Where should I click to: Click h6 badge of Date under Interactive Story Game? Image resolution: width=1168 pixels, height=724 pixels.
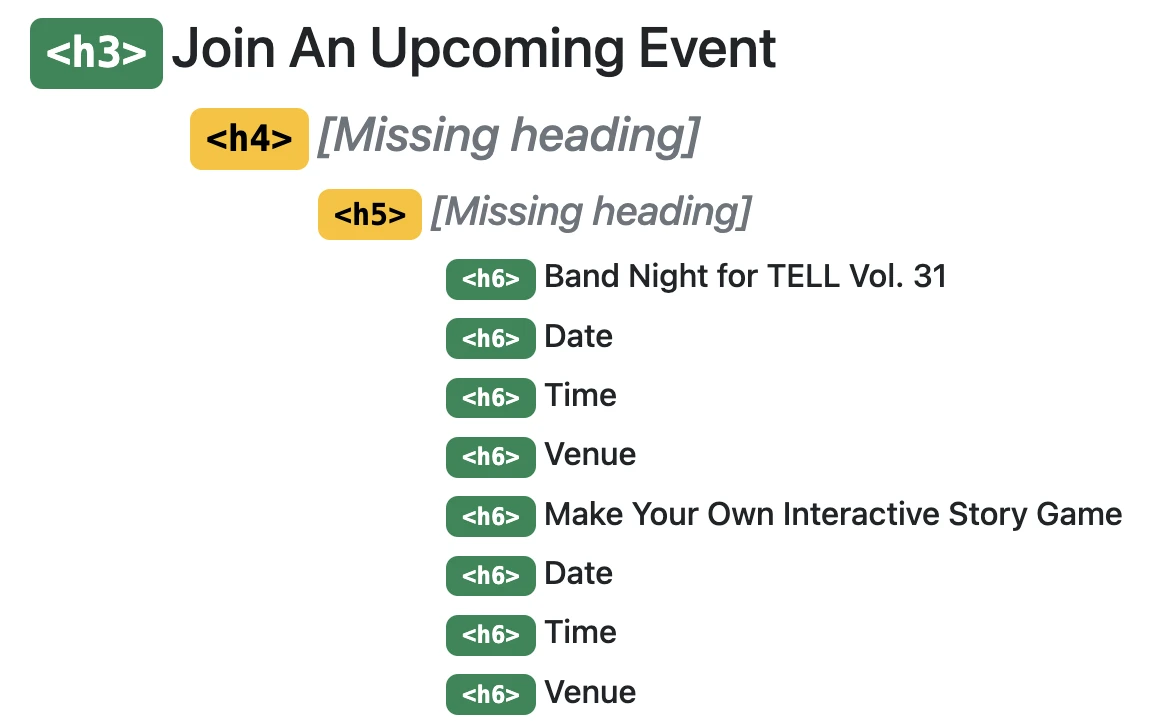pos(490,576)
